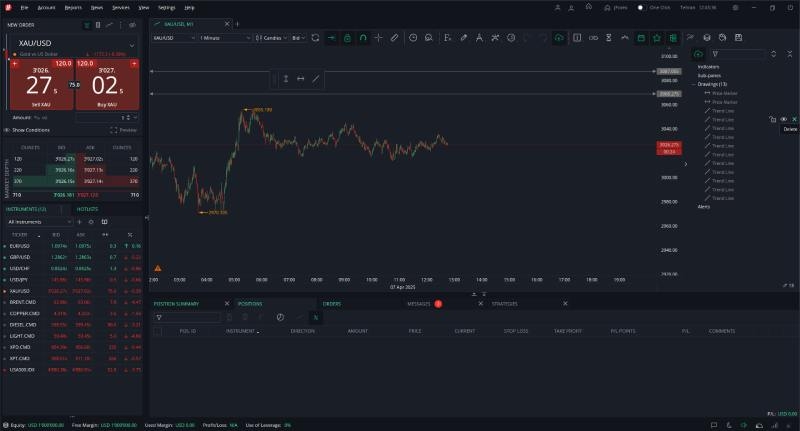Select horizontal line tool in floating toolbar

pyautogui.click(x=301, y=79)
